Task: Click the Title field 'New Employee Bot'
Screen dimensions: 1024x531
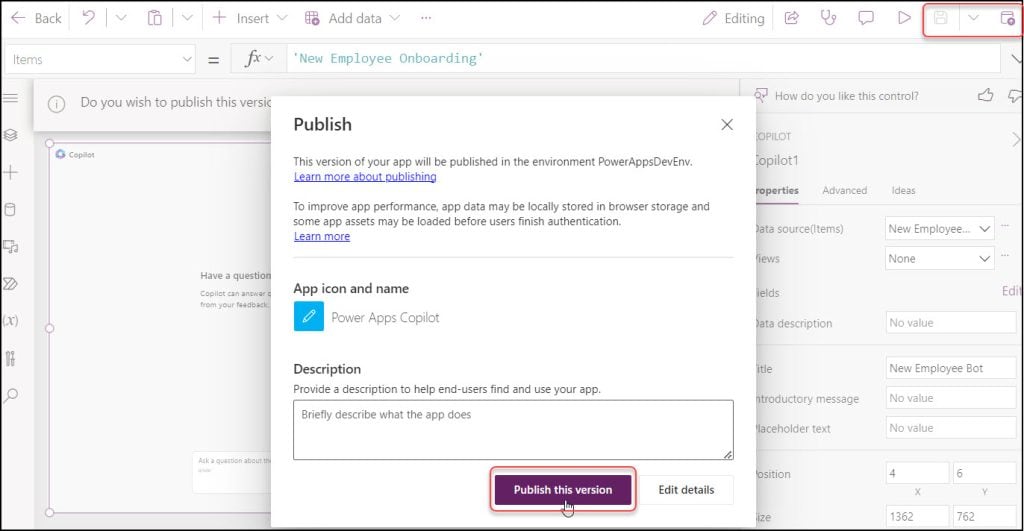Action: coord(951,368)
